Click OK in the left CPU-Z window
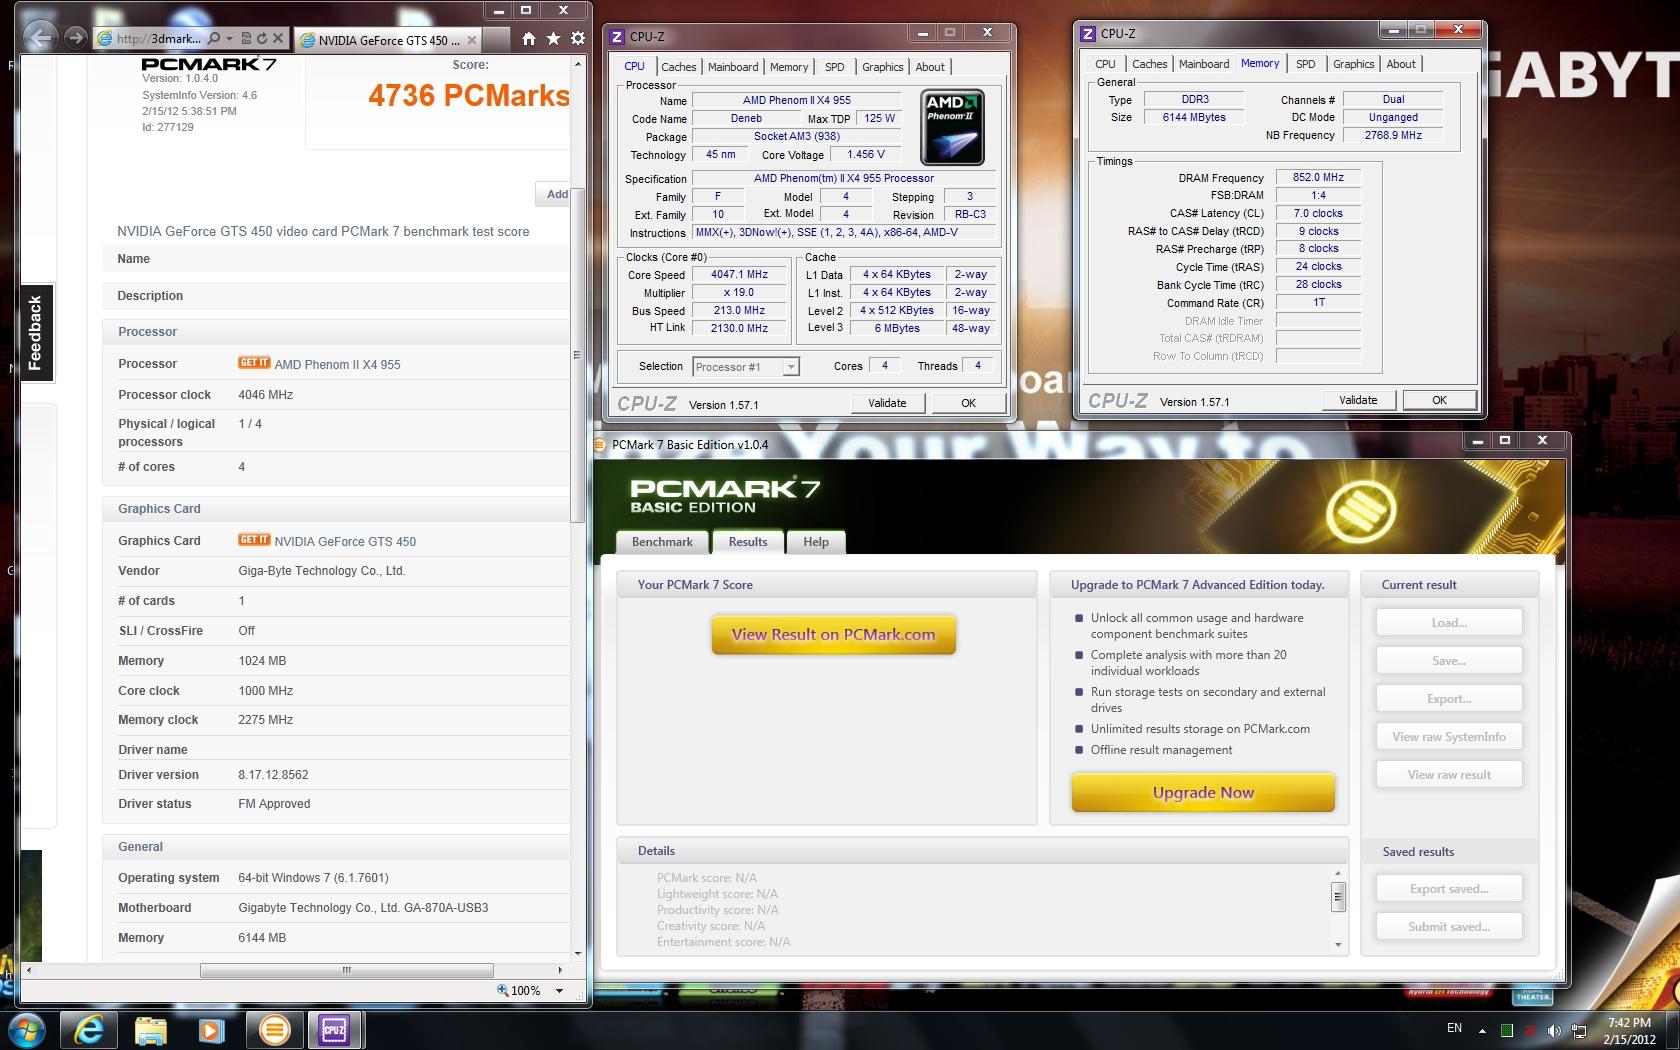Image resolution: width=1680 pixels, height=1050 pixels. coord(968,403)
